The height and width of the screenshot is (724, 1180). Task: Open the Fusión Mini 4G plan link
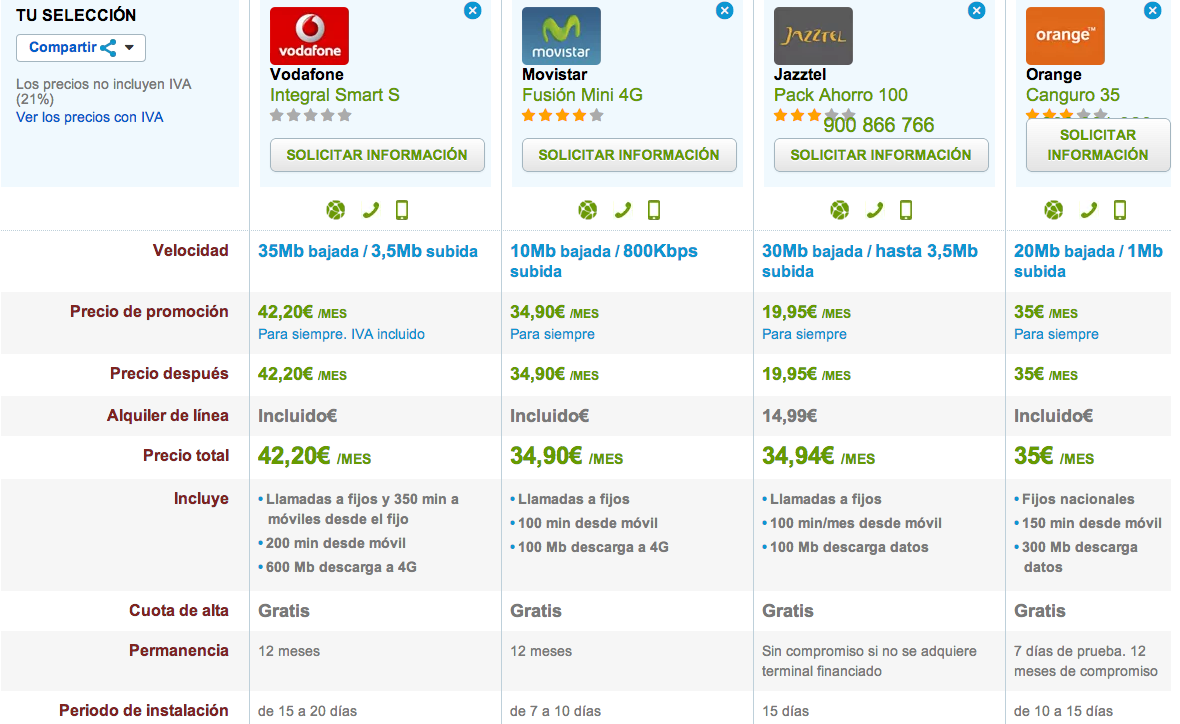pyautogui.click(x=582, y=96)
